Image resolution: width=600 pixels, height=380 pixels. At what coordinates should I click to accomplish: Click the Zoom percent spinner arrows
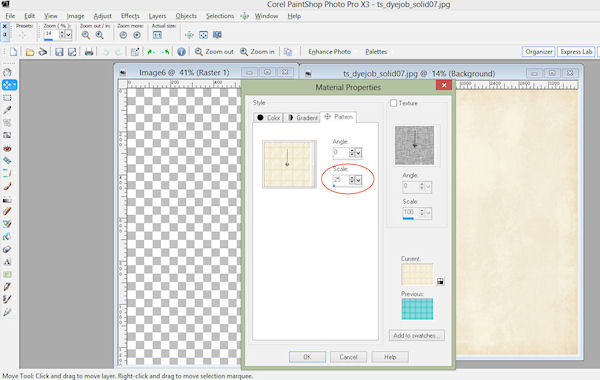[x=62, y=35]
